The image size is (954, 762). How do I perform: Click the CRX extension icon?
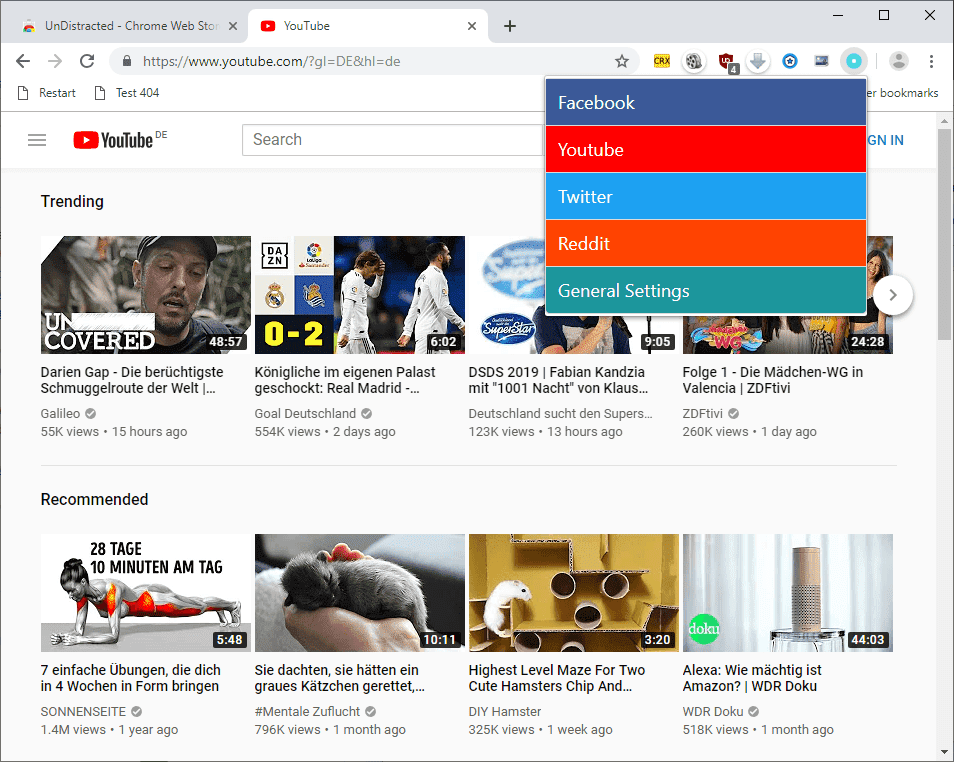661,61
